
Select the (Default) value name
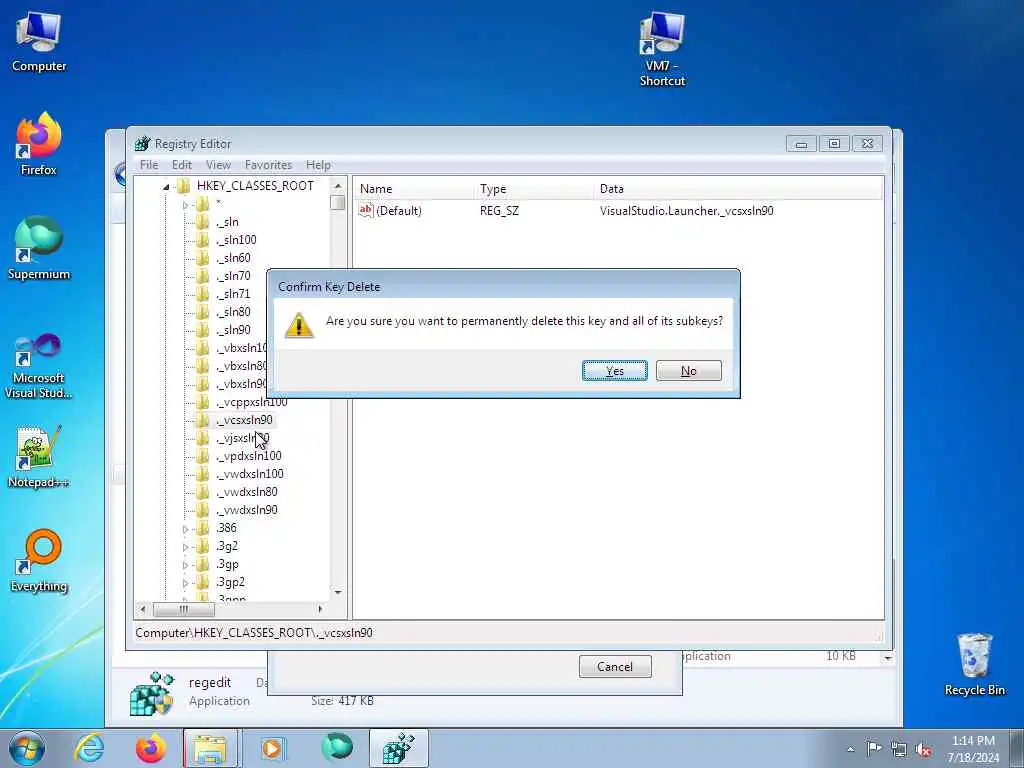[399, 211]
